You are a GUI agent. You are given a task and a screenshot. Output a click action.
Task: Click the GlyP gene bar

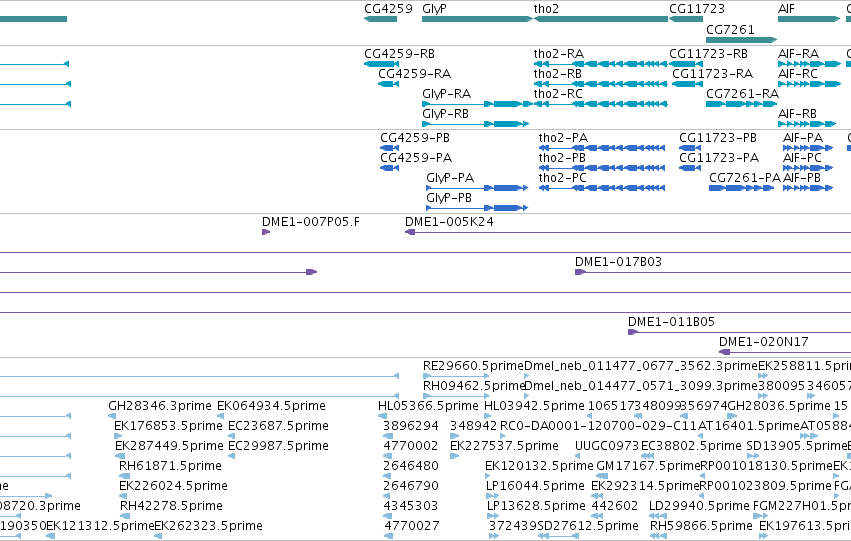point(478,19)
